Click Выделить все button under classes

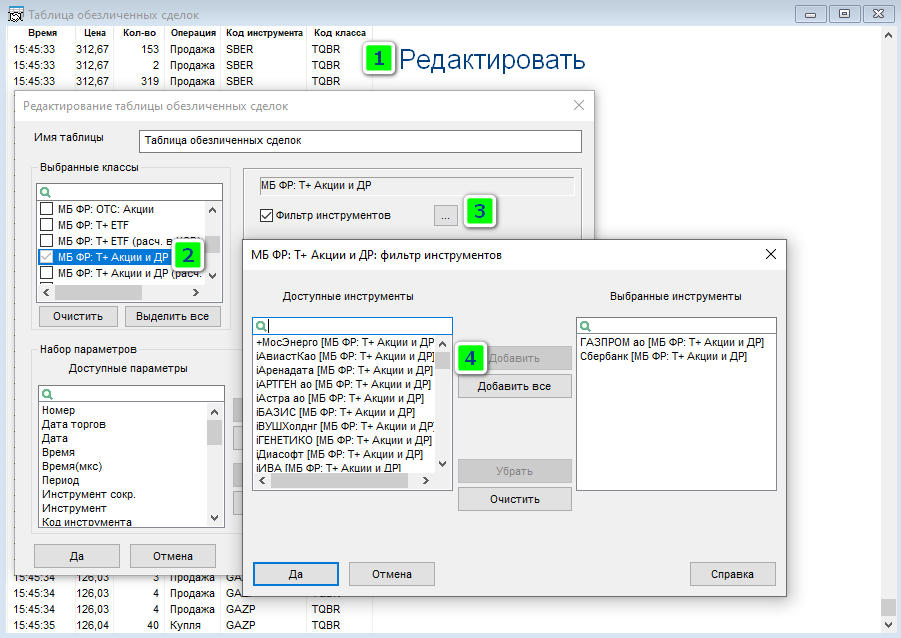pyautogui.click(x=172, y=316)
